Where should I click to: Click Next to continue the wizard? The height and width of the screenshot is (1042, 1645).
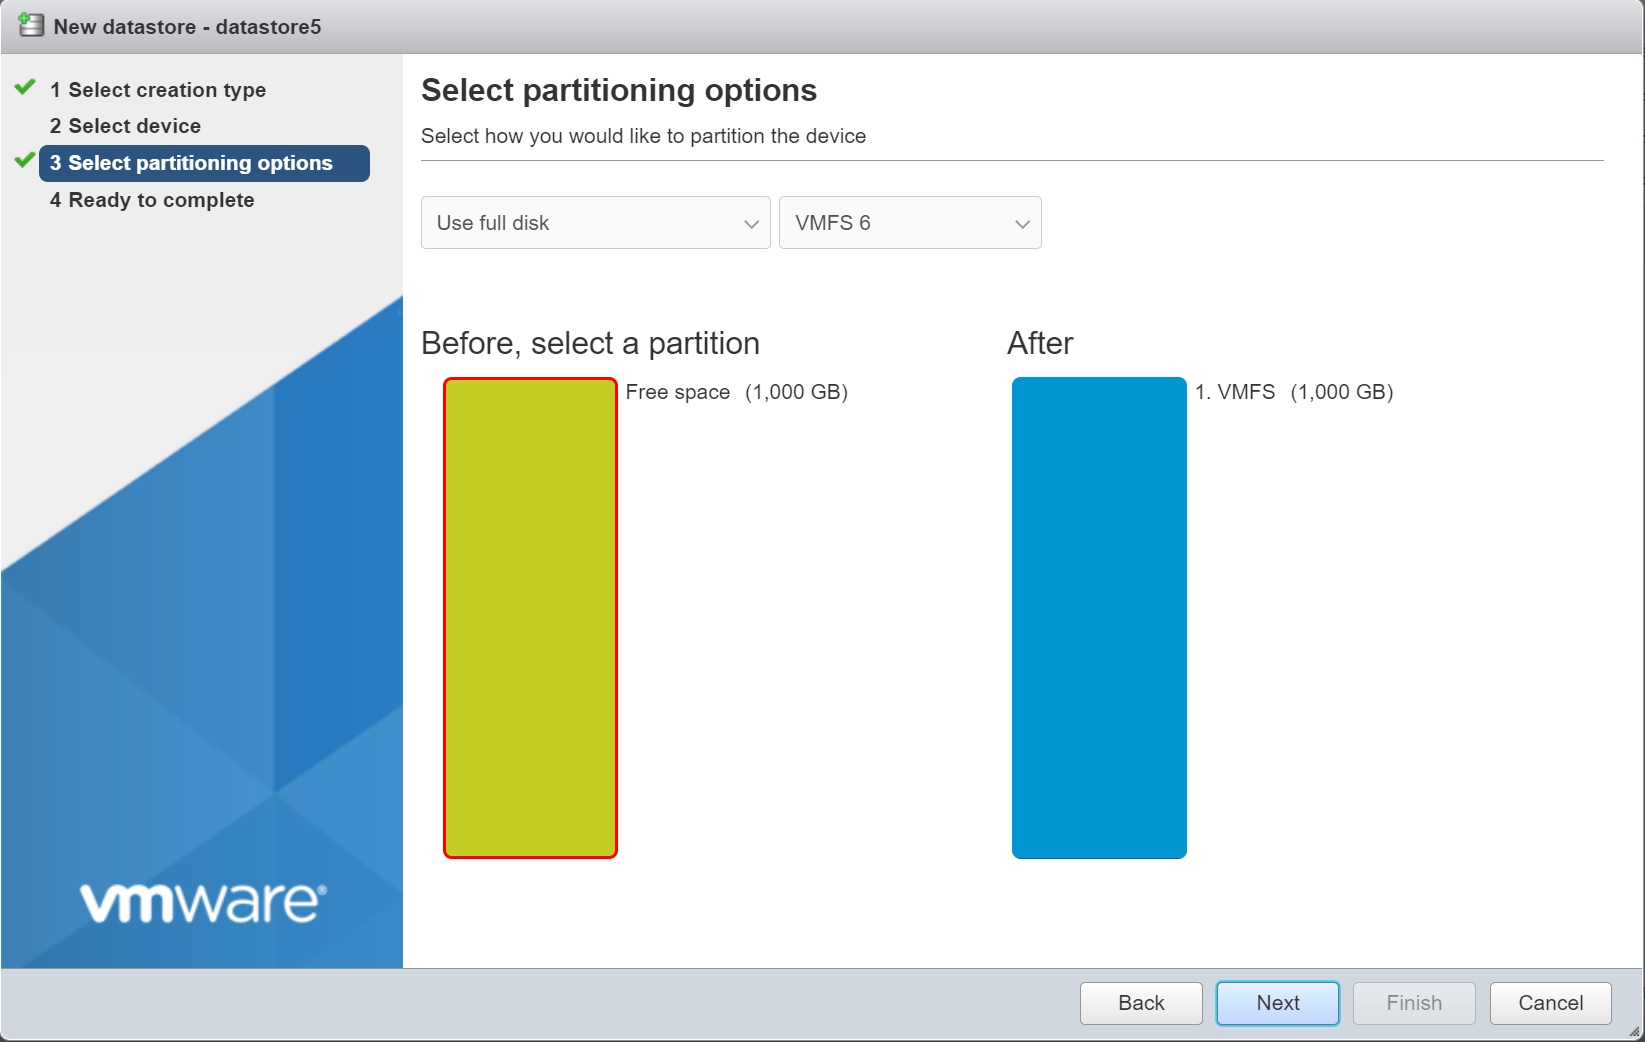1277,1003
